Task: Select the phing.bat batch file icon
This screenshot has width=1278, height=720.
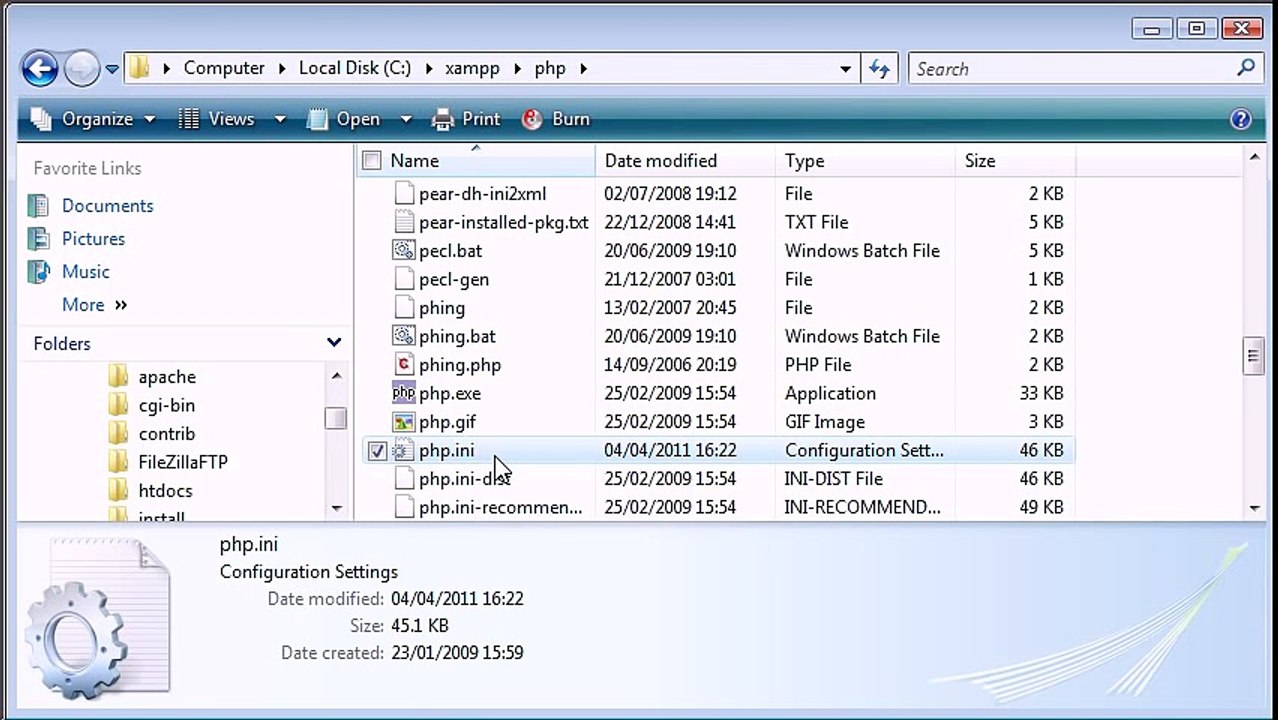Action: pyautogui.click(x=404, y=336)
